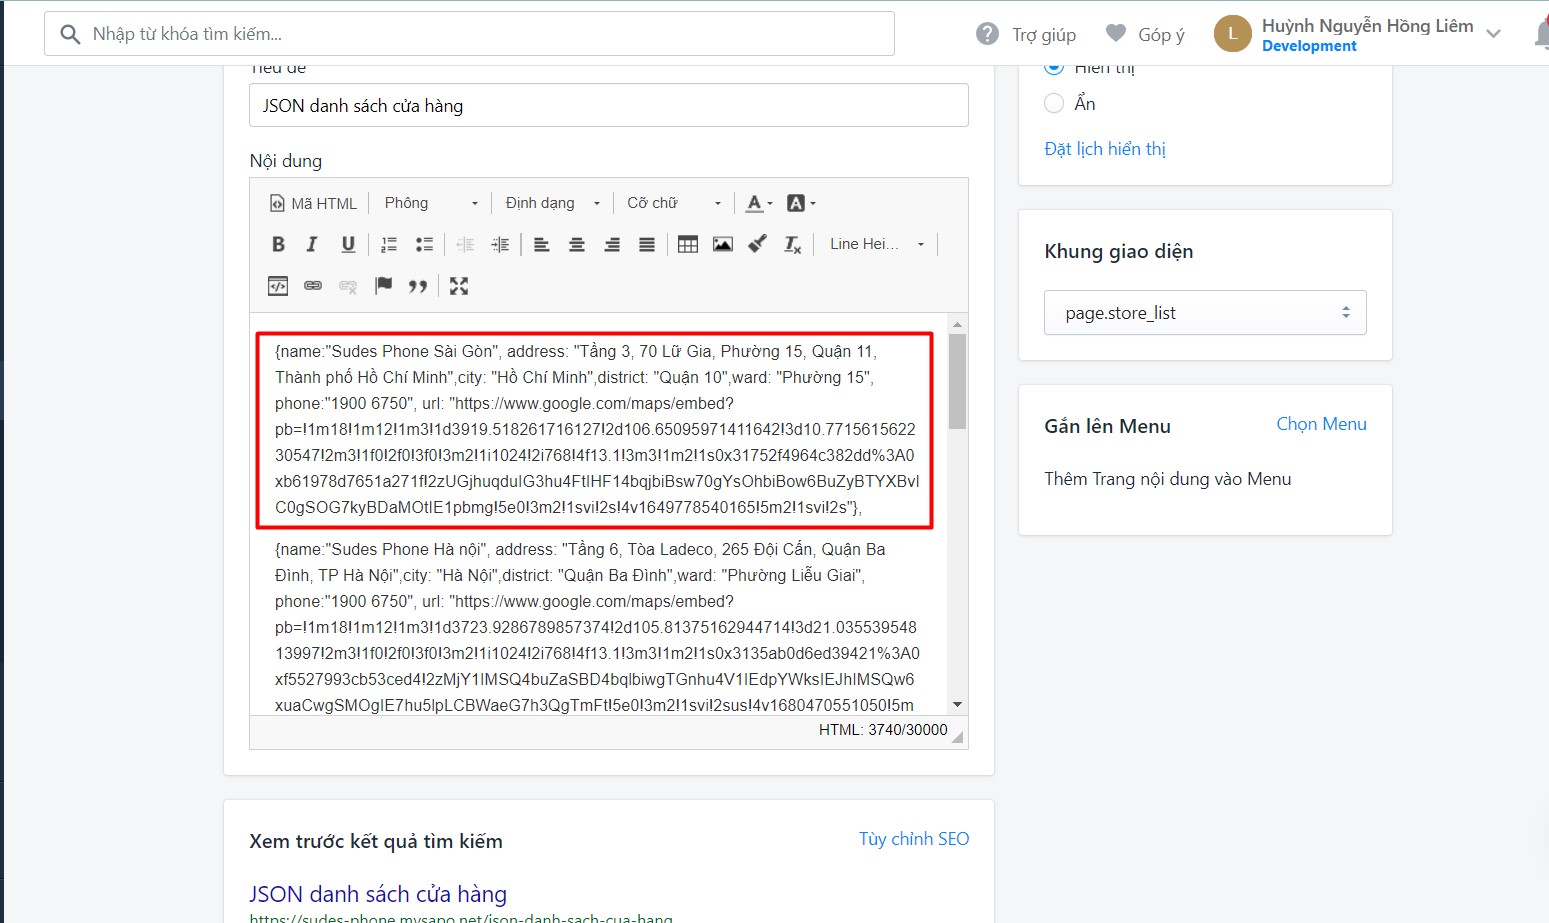Click the Chọn Menu link
Image resolution: width=1549 pixels, height=923 pixels.
pos(1321,424)
